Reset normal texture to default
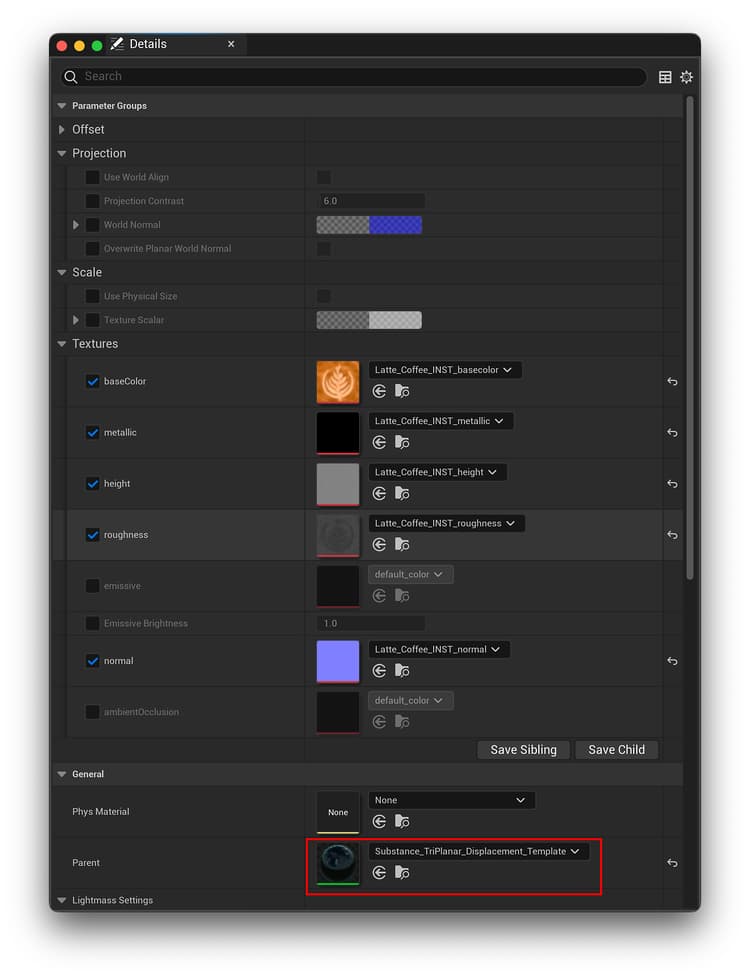Viewport: 750px width, 977px height. (x=672, y=660)
